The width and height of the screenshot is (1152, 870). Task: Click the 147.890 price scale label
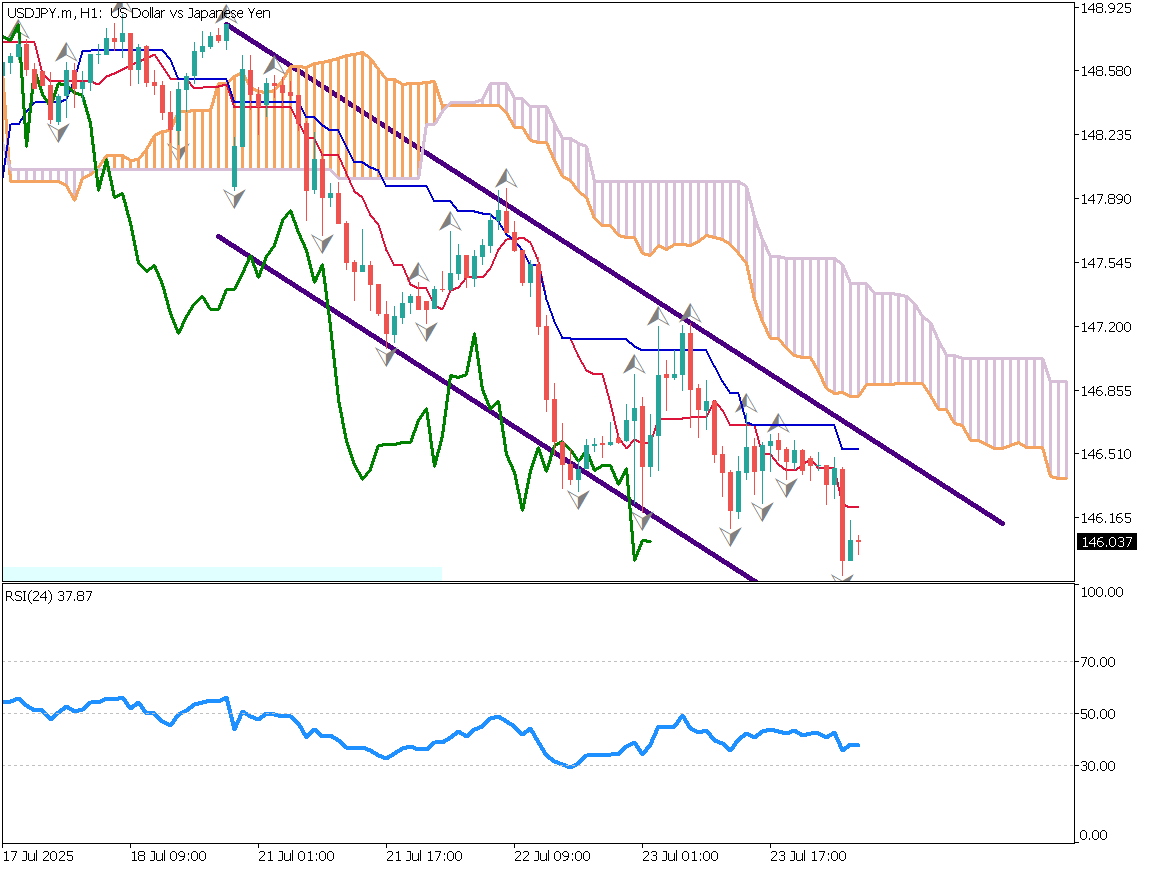(1105, 199)
